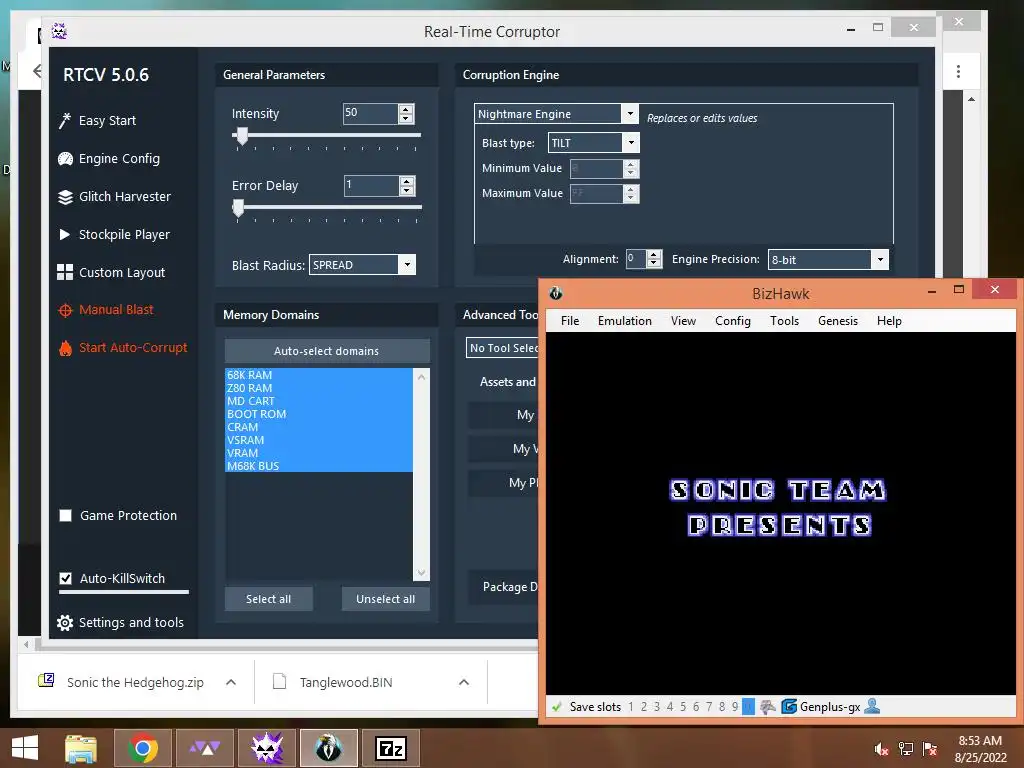Click RTCV logo icon in title bar

point(59,31)
